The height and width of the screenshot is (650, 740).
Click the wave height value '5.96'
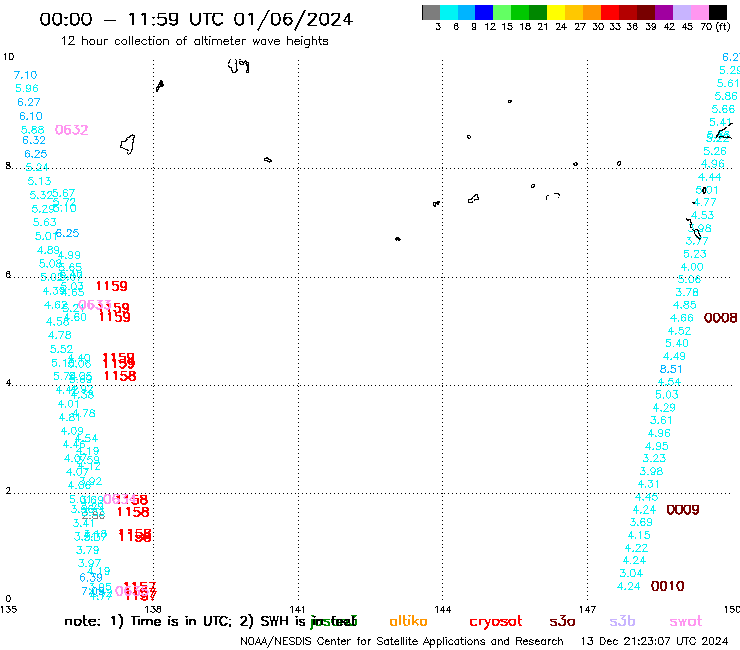click(27, 88)
